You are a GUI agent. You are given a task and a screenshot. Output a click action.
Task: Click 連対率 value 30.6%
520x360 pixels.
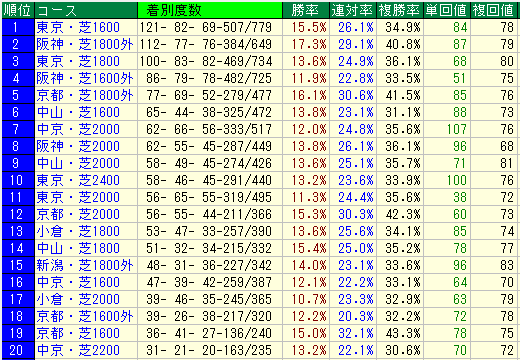(x=356, y=95)
